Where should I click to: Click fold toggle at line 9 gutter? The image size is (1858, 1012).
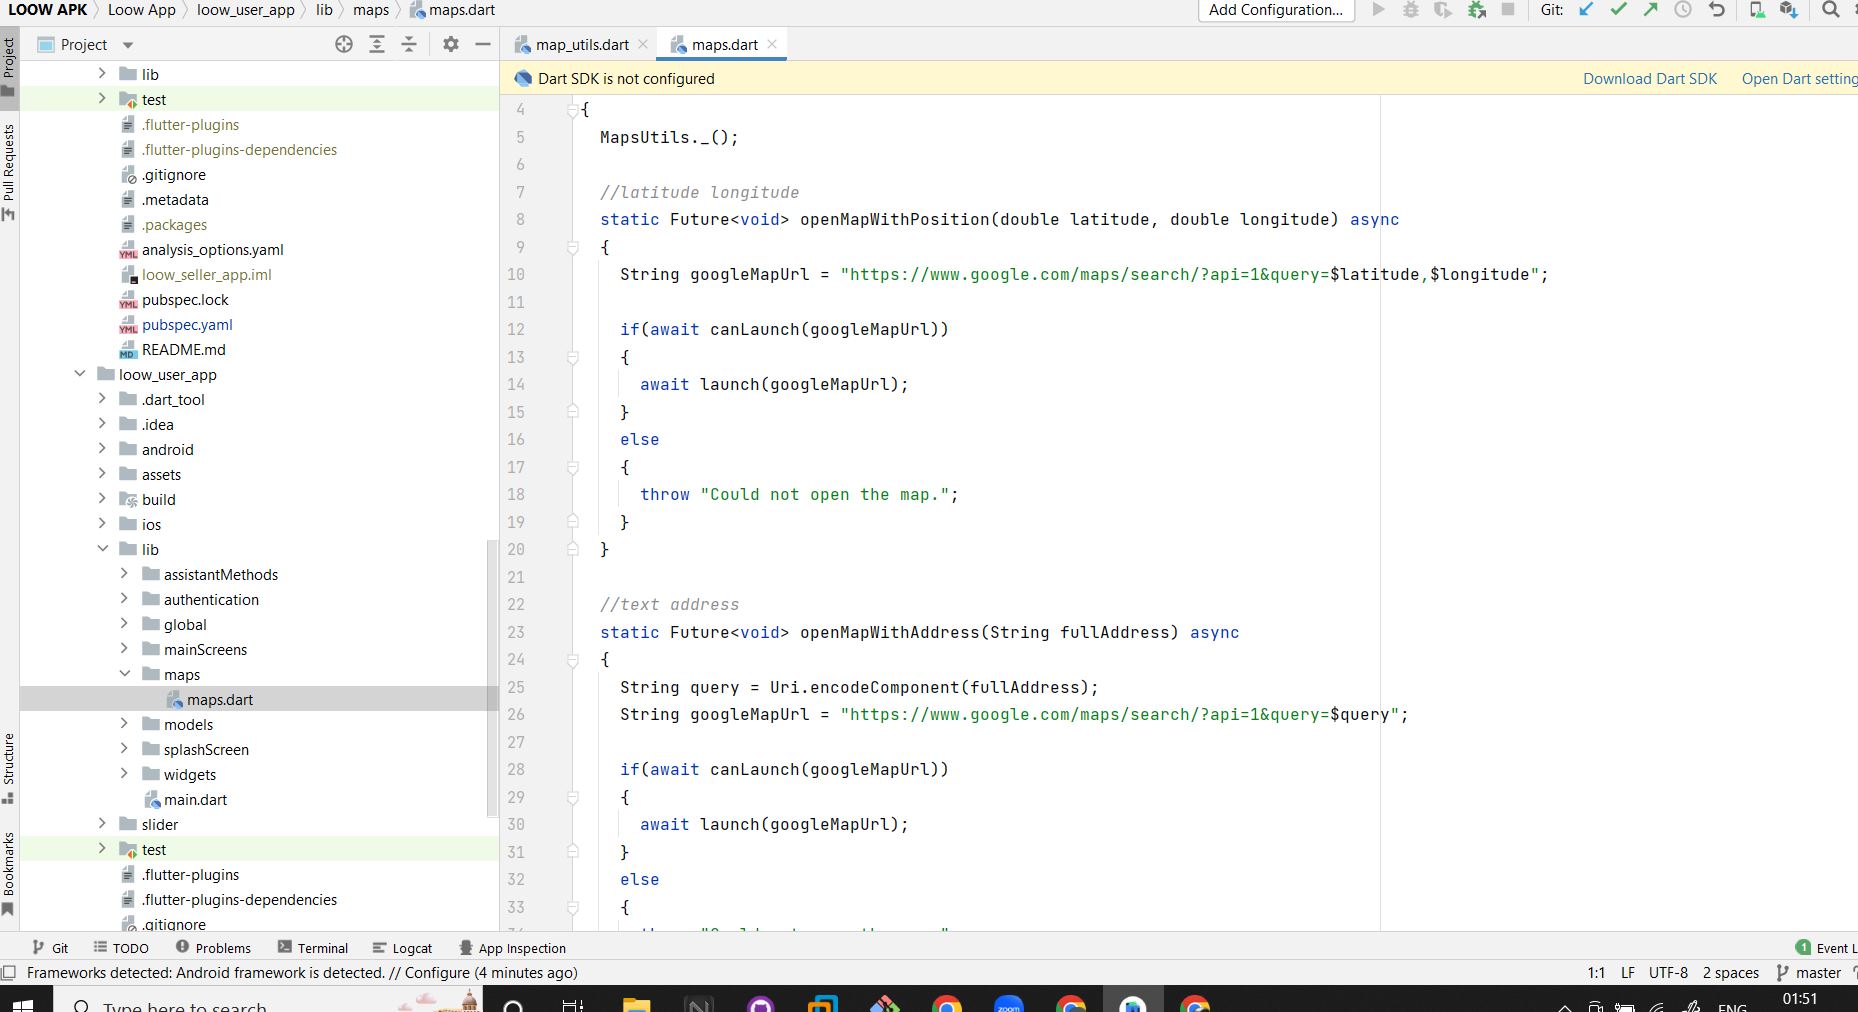point(573,247)
